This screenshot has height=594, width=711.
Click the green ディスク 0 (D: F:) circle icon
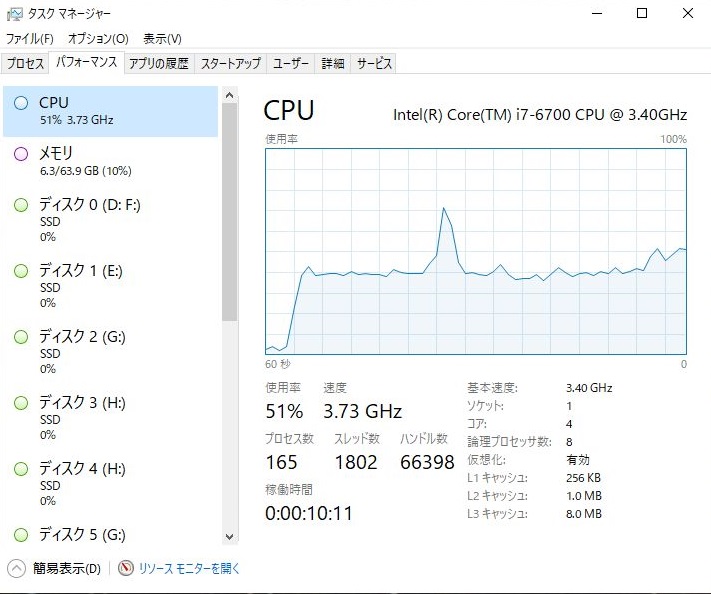(x=21, y=206)
